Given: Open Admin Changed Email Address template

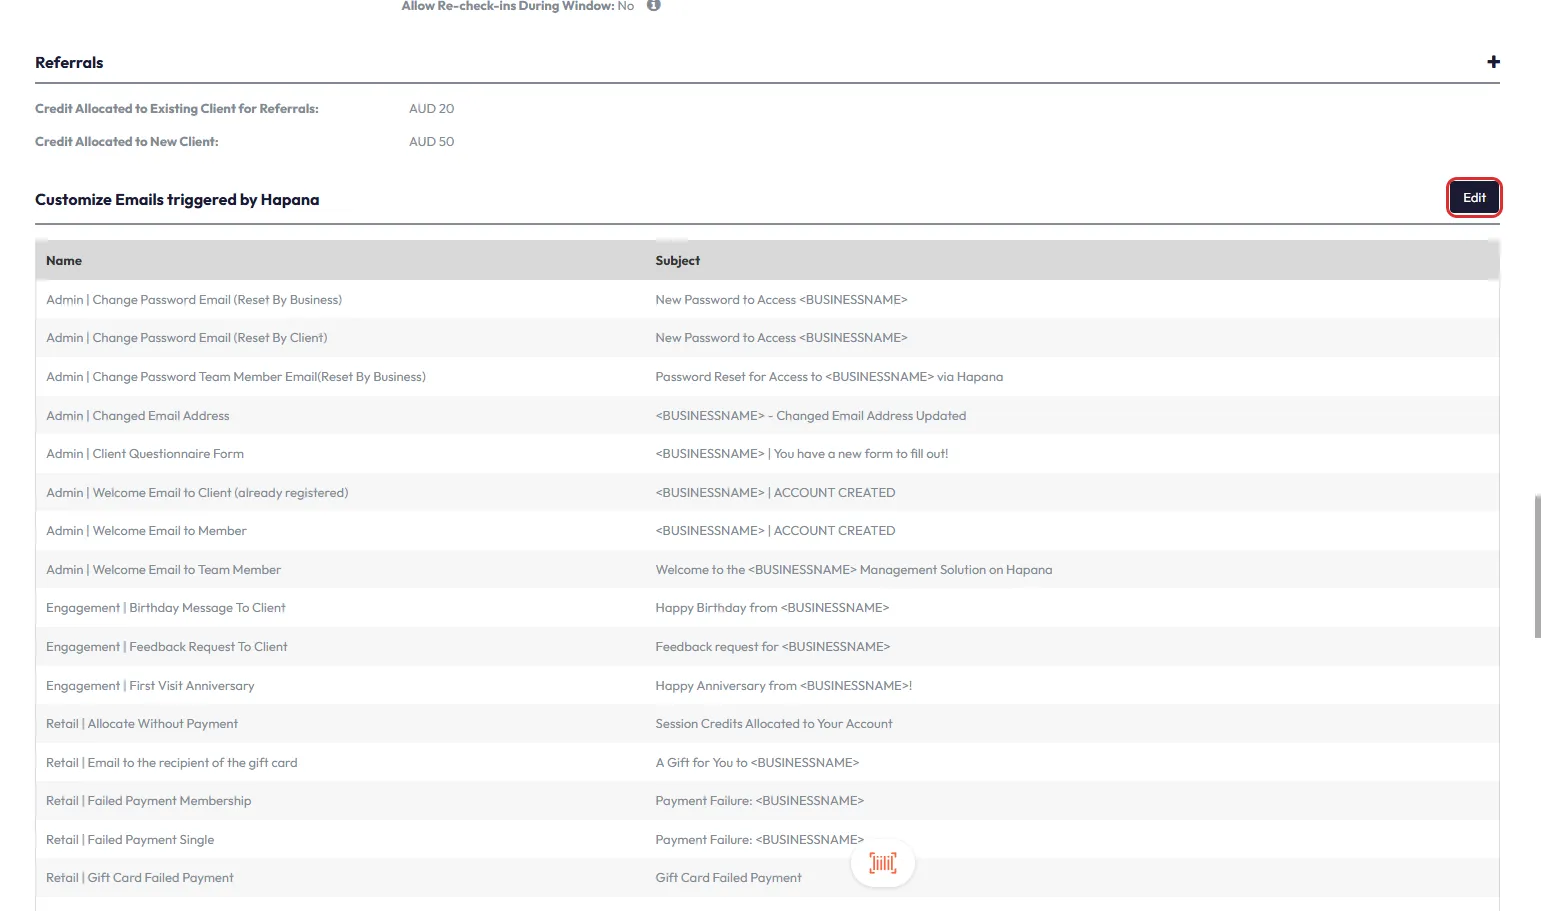Looking at the screenshot, I should point(138,416).
